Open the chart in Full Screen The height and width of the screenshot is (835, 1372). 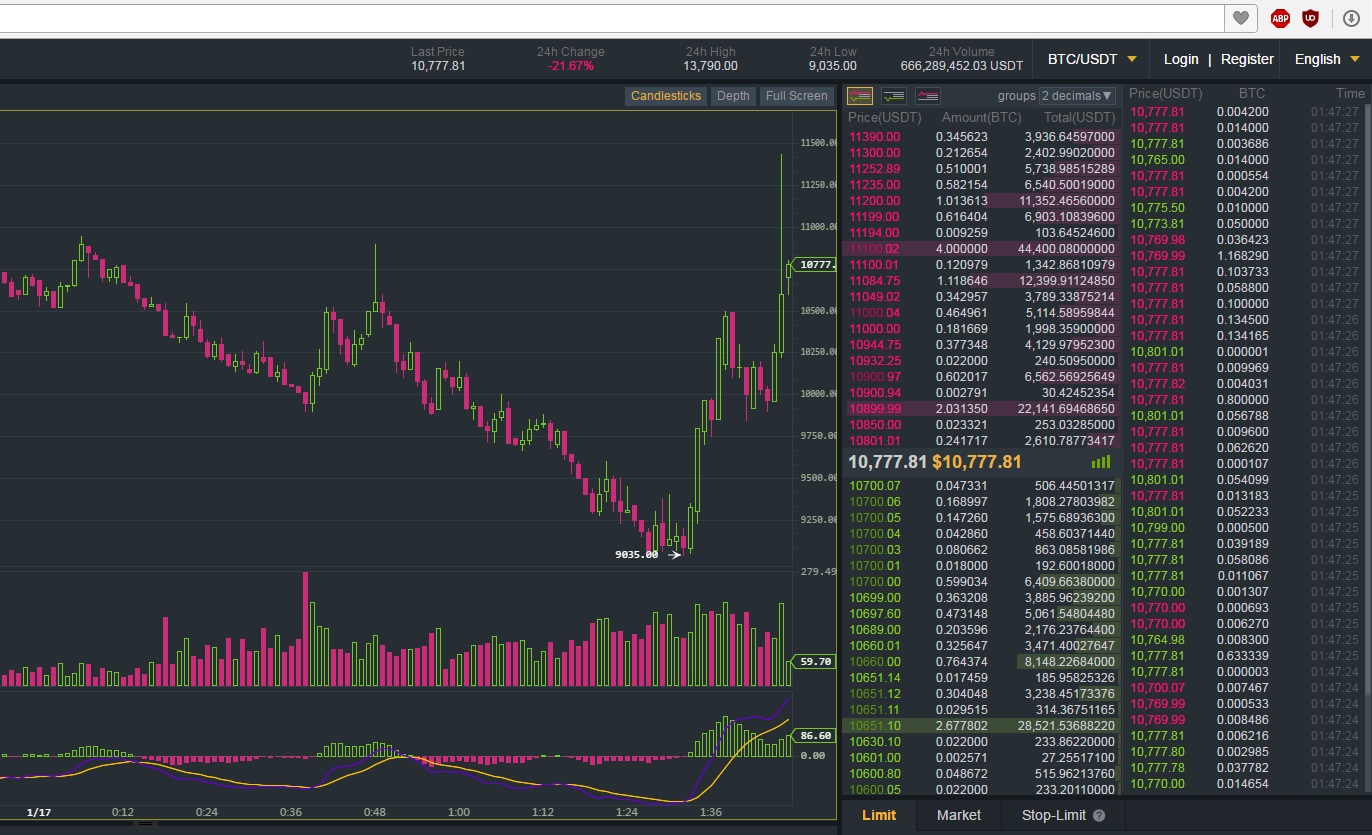pyautogui.click(x=796, y=96)
